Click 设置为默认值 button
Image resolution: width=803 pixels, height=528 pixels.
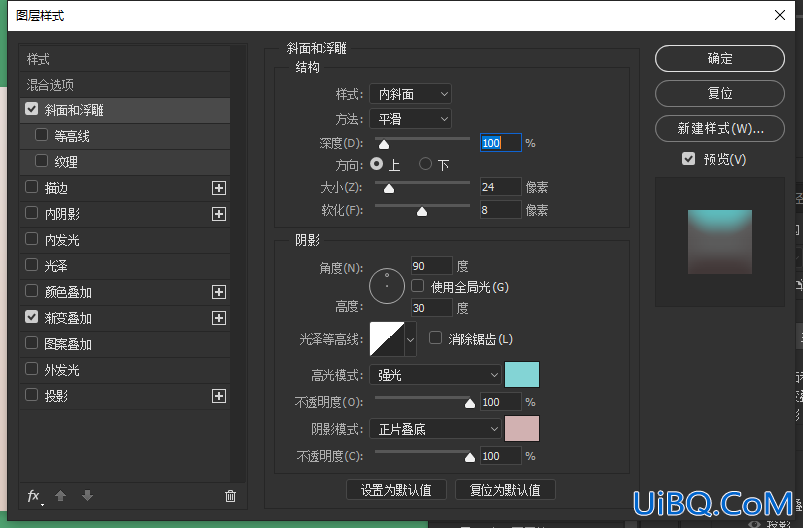[396, 490]
